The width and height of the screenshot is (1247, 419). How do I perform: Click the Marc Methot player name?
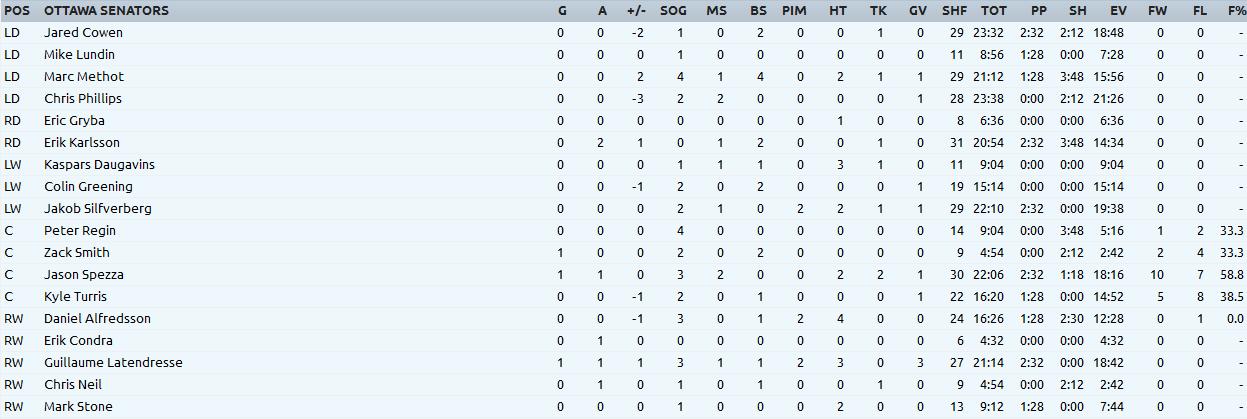[x=84, y=76]
